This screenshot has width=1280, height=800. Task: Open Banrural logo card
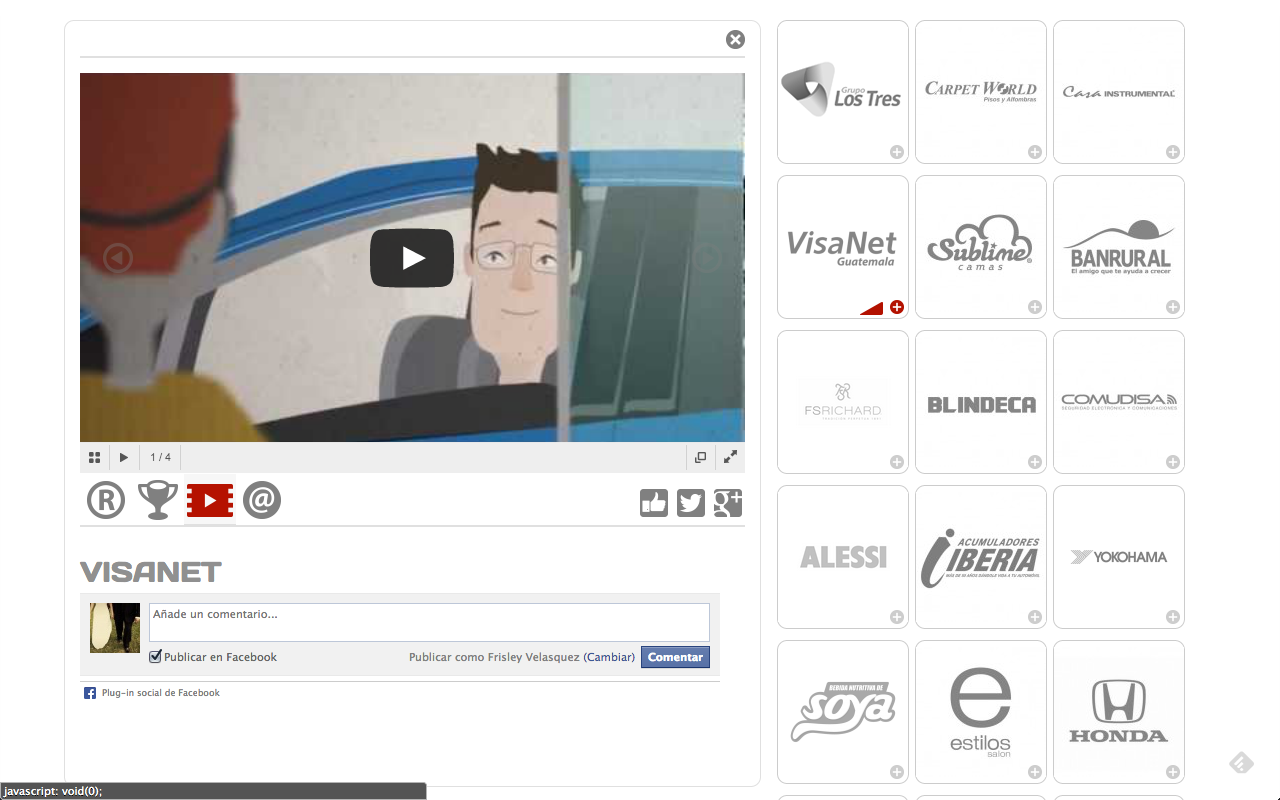pyautogui.click(x=1119, y=247)
